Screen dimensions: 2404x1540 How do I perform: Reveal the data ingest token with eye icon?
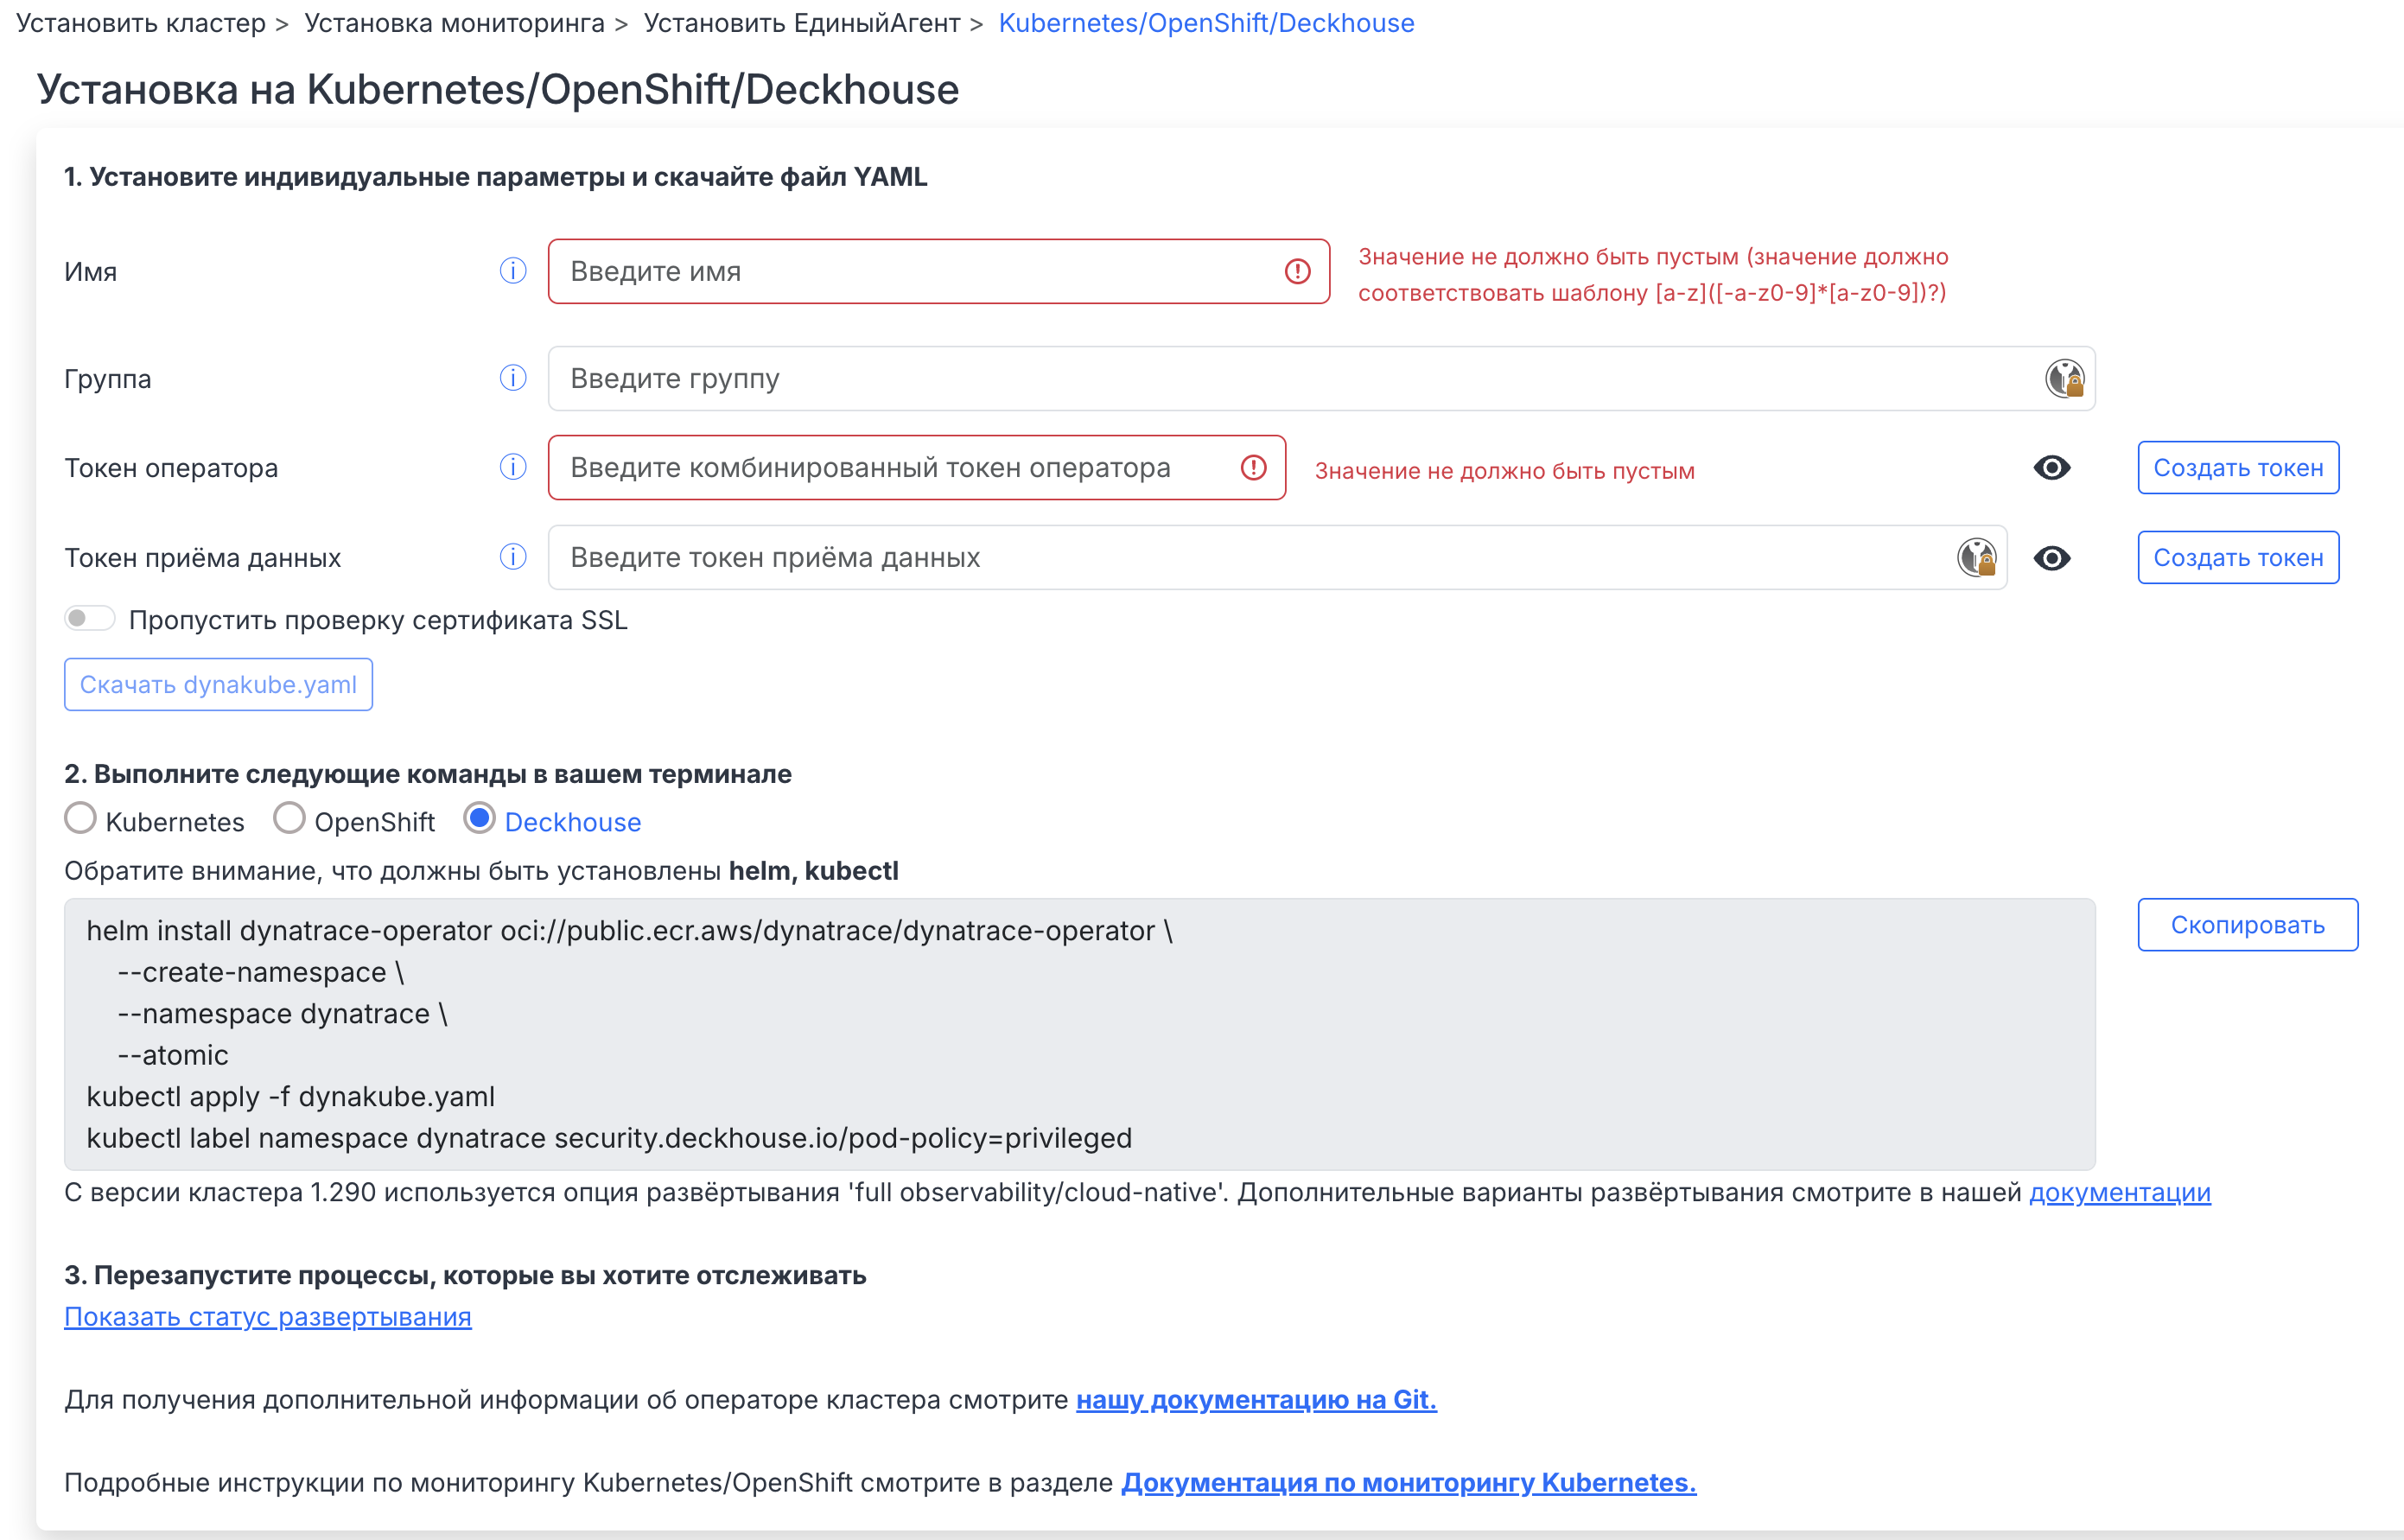[2051, 558]
